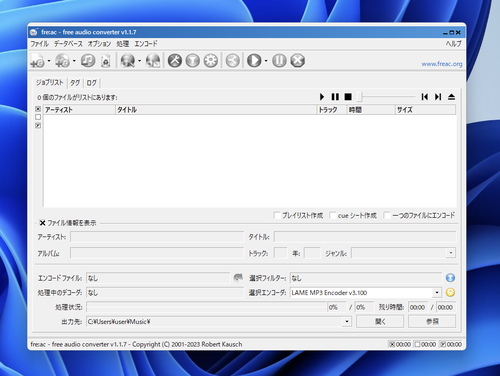Start encoding with the toolbar play icon
This screenshot has height=376, width=500.
click(254, 61)
